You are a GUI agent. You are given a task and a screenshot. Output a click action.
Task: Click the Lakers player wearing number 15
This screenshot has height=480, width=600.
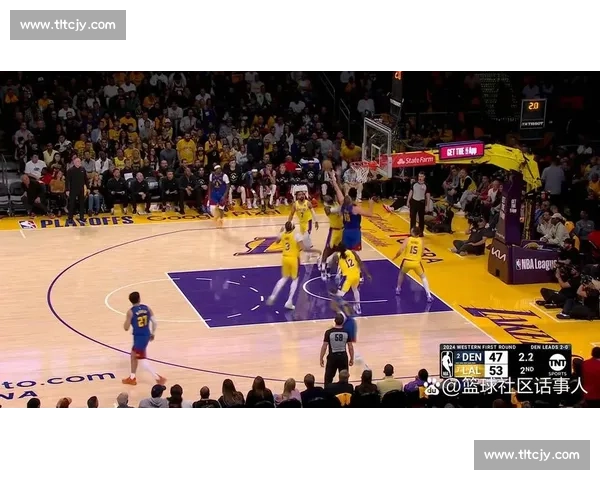click(x=411, y=260)
